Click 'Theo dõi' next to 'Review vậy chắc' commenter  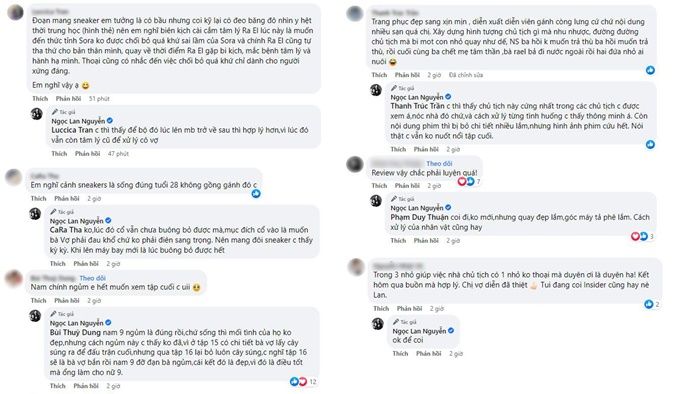439,164
